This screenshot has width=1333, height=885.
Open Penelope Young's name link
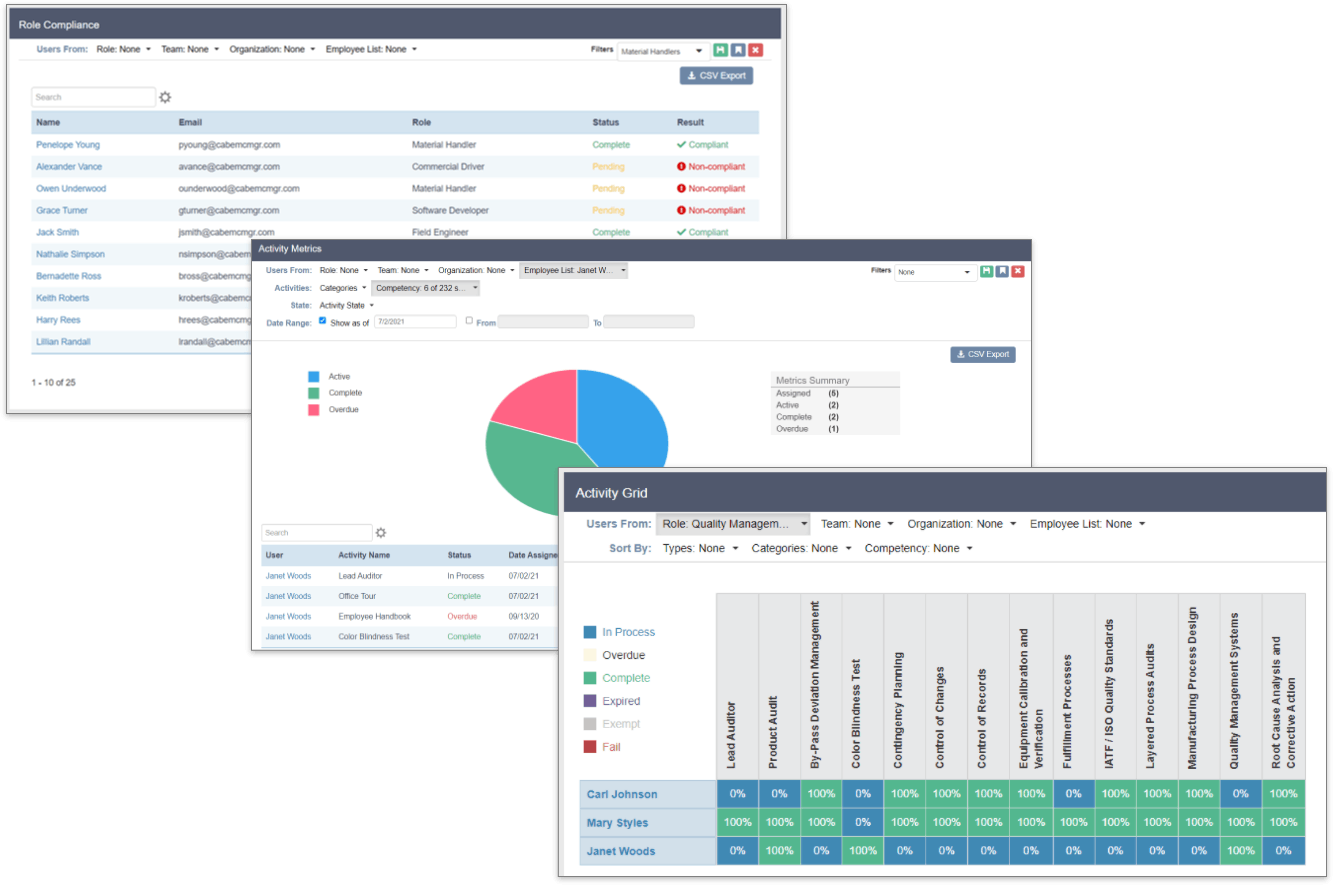coord(68,145)
